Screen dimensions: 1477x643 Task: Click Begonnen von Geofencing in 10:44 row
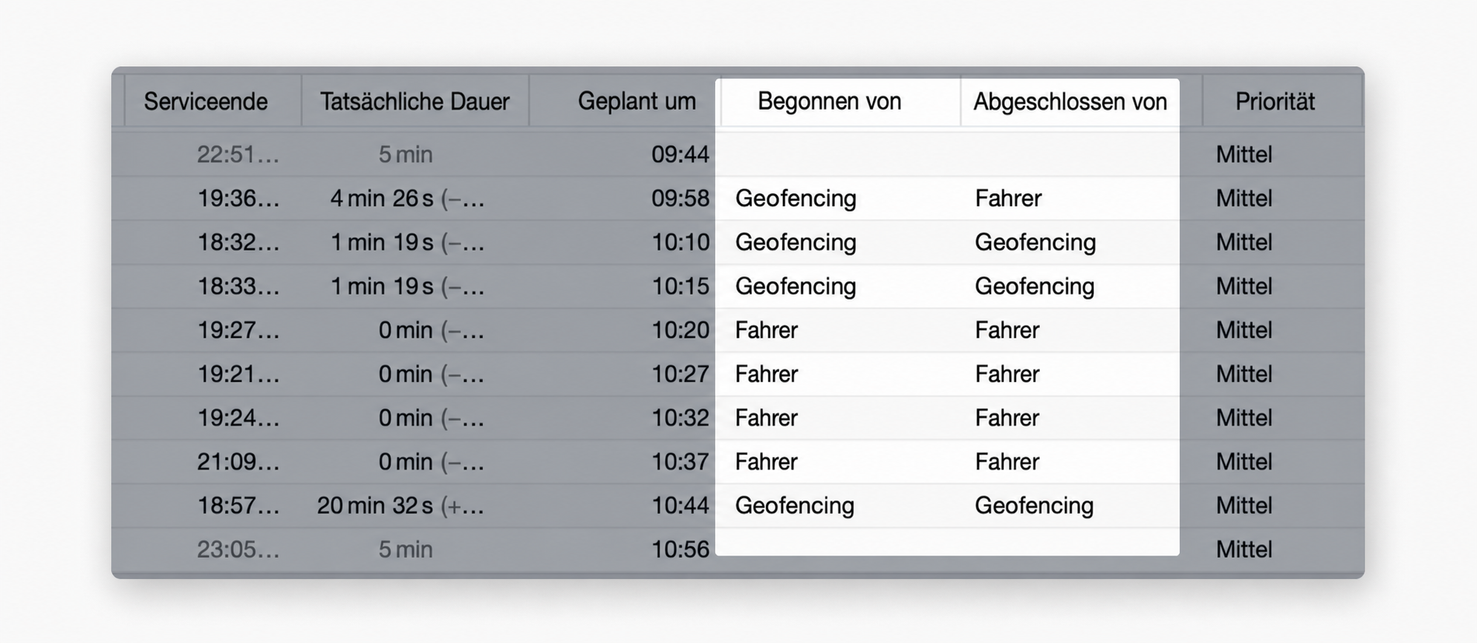[x=795, y=506]
